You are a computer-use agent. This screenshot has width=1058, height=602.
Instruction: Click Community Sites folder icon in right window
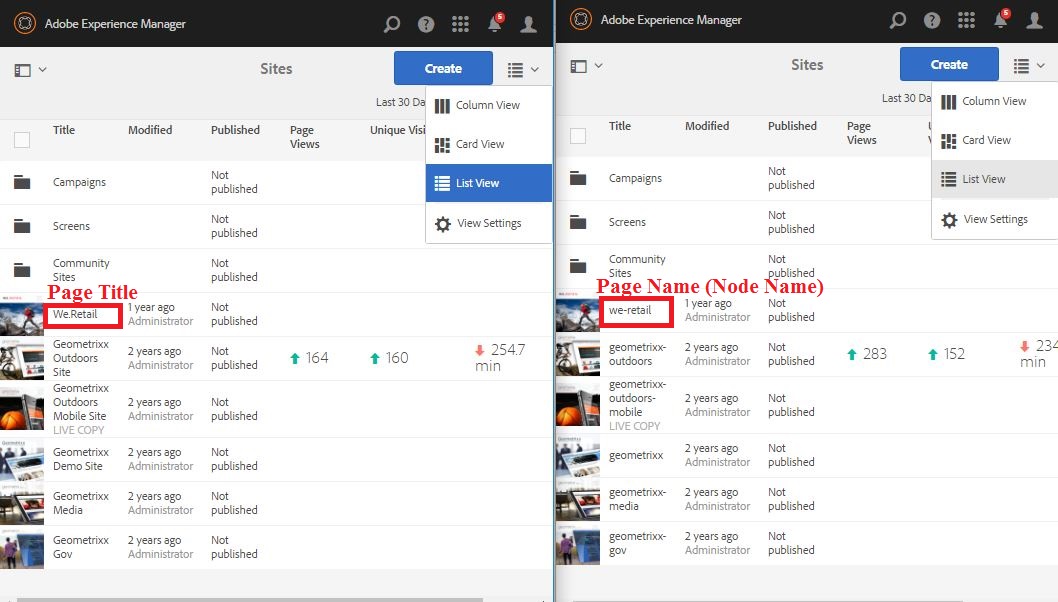578,266
